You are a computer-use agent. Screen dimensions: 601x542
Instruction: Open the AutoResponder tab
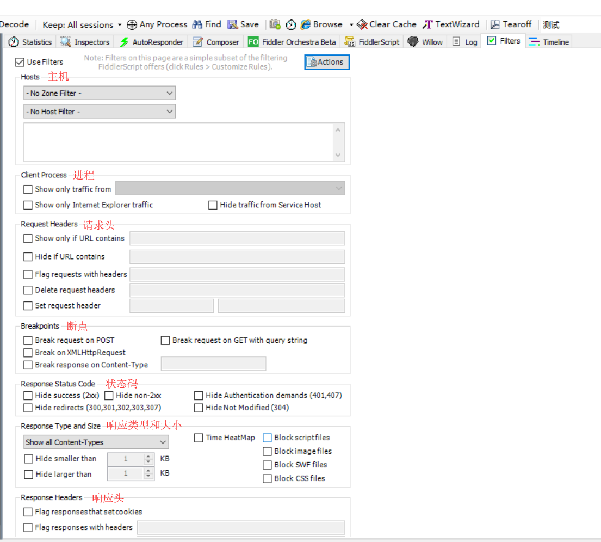(x=151, y=42)
